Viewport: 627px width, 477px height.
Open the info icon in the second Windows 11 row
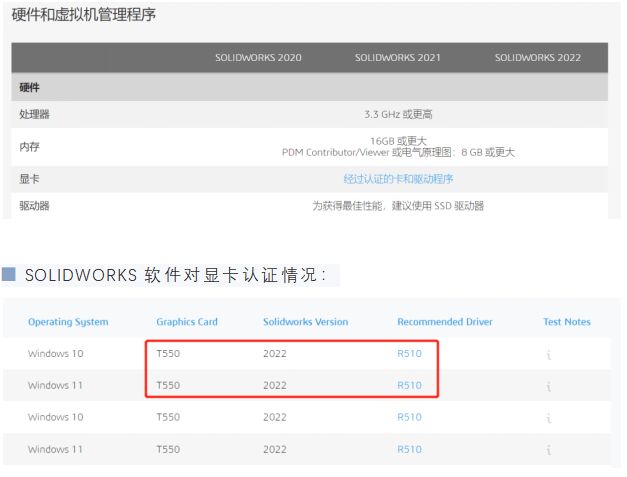(x=549, y=450)
